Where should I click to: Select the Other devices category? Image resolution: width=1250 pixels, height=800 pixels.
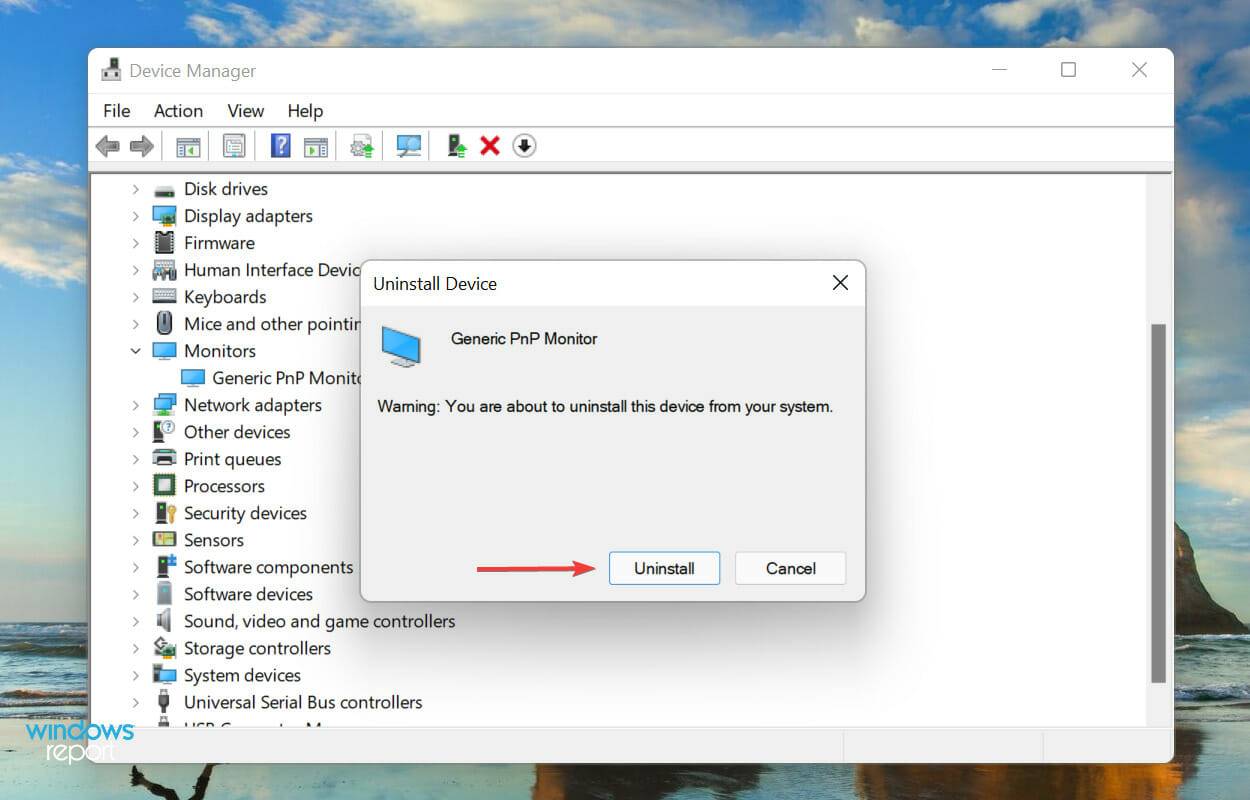point(237,431)
